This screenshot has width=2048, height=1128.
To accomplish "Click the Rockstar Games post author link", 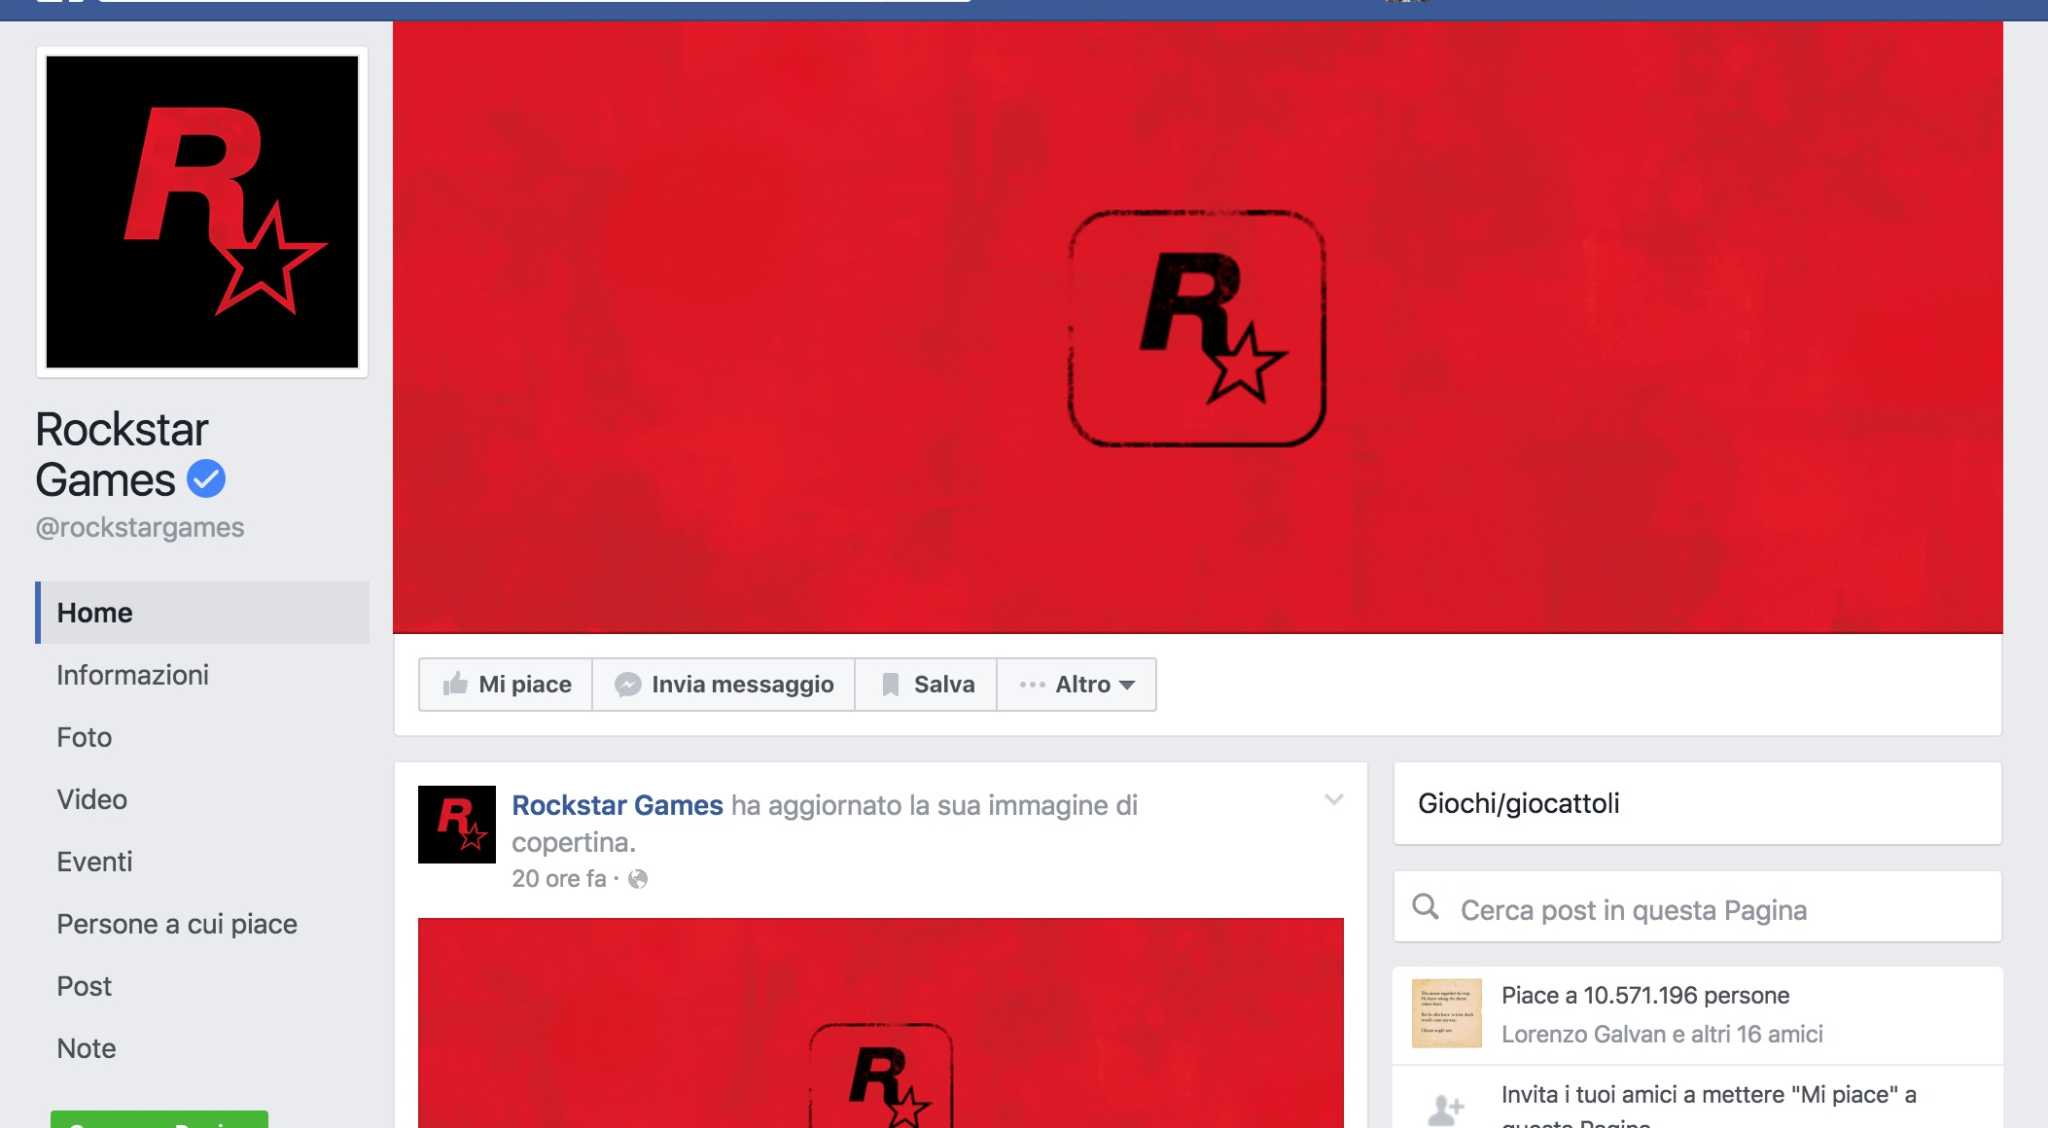I will click(x=617, y=805).
